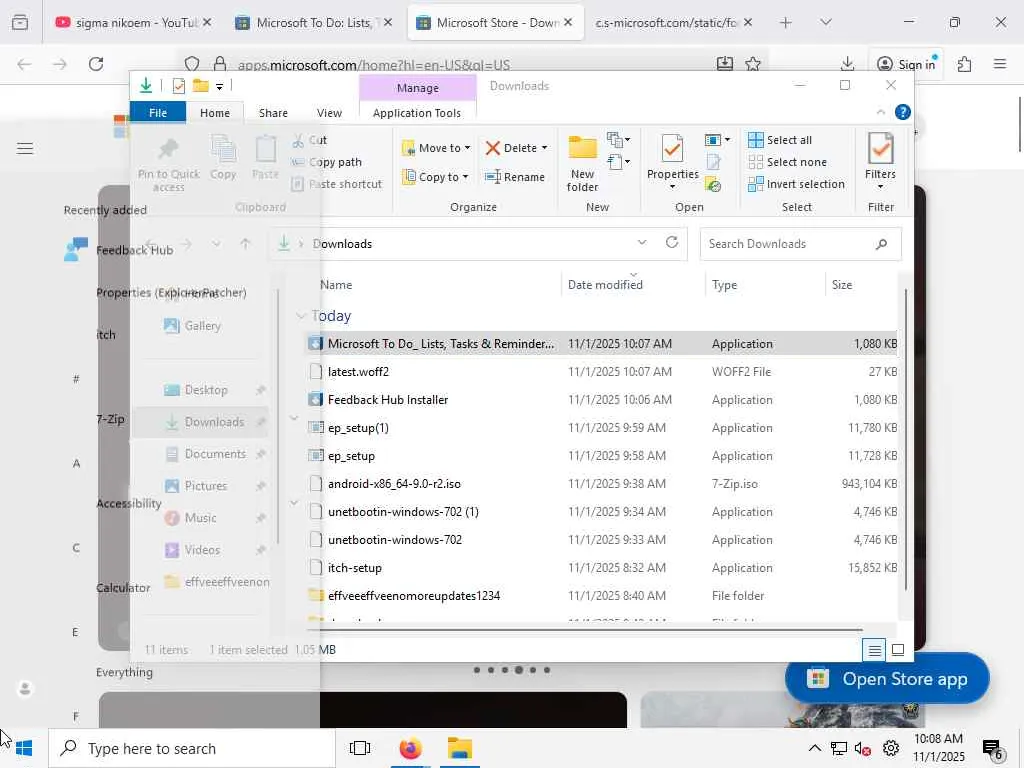The image size is (1024, 768).
Task: Click Move to in Organize group
Action: [x=436, y=148]
